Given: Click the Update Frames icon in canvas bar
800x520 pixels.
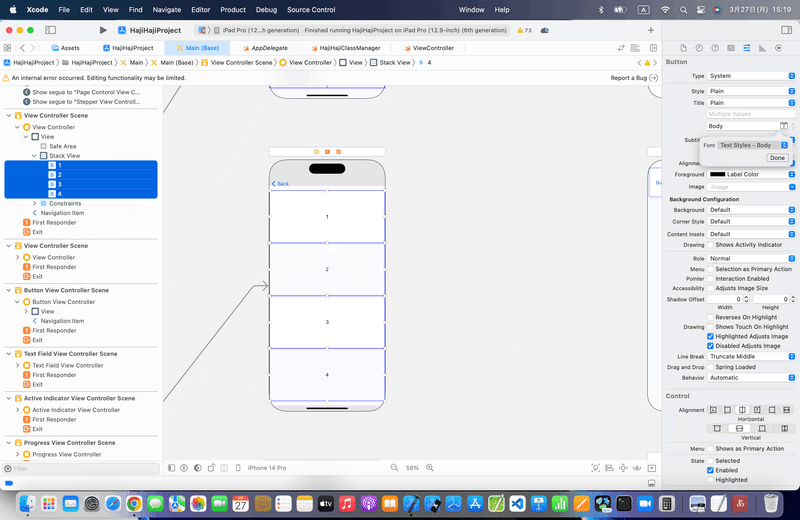Looking at the screenshot, I should point(595,467).
